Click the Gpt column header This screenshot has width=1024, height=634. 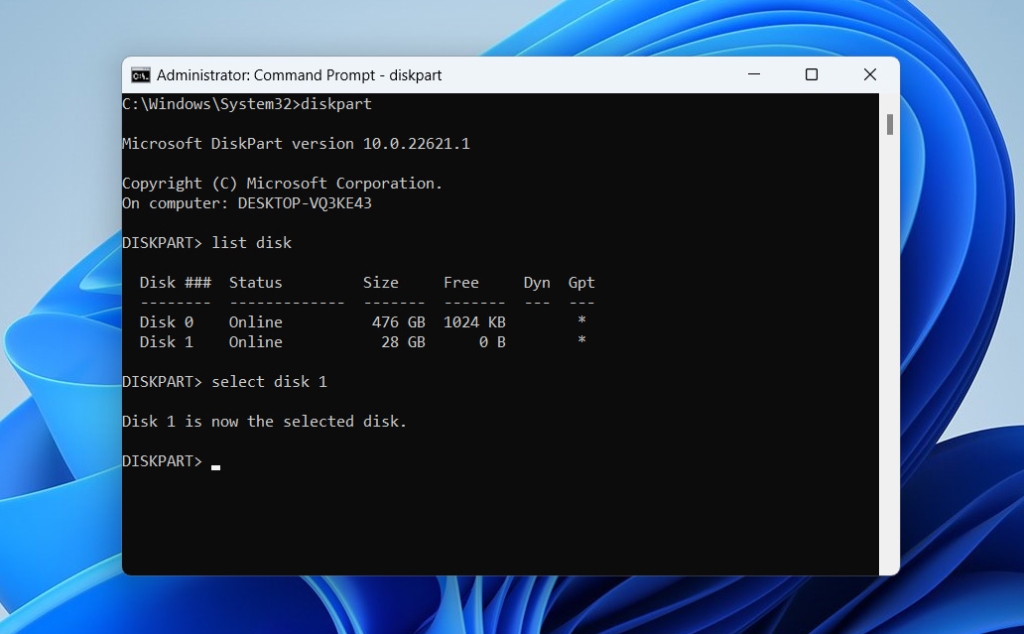581,282
